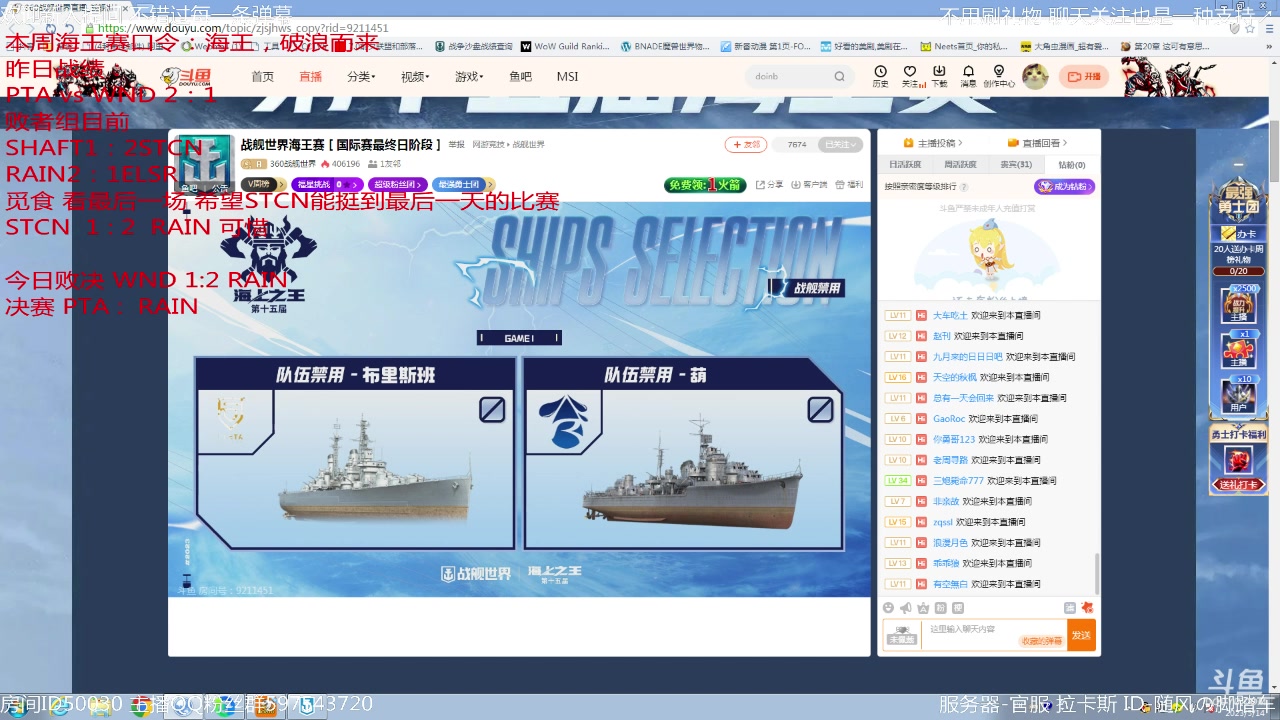
Task: Switch to the 贵宾(31) VIP tab
Action: coord(1016,165)
